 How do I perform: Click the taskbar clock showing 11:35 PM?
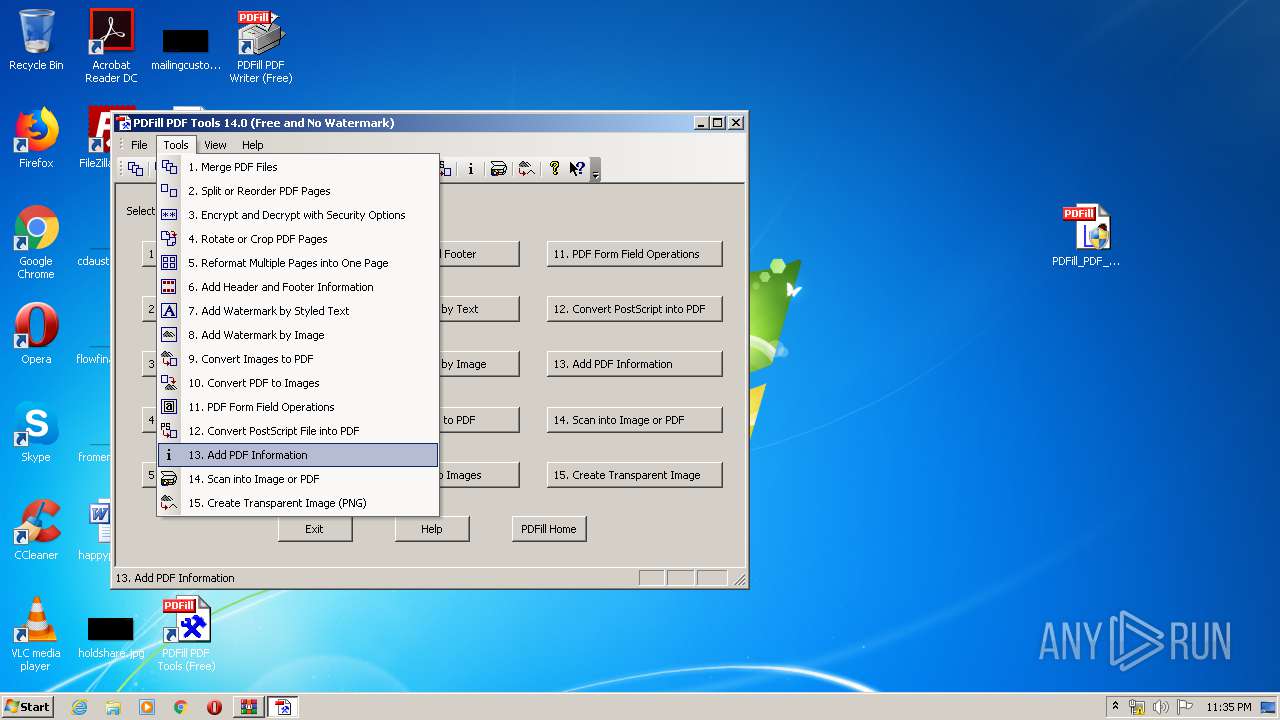[1229, 707]
